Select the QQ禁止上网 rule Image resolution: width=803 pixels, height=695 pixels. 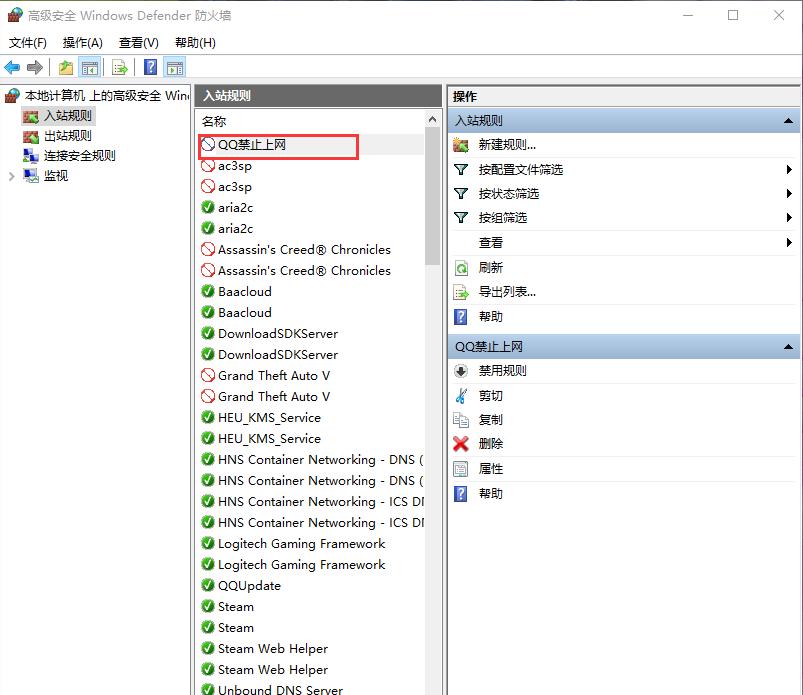click(x=252, y=145)
